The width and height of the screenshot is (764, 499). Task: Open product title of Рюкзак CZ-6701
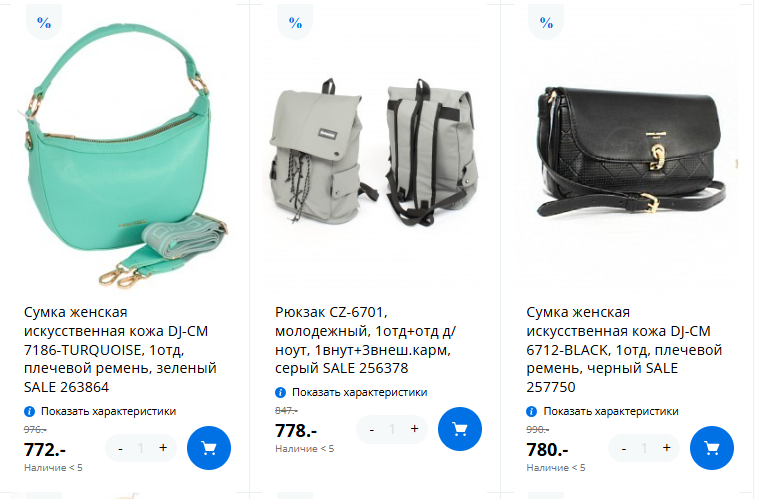(365, 340)
